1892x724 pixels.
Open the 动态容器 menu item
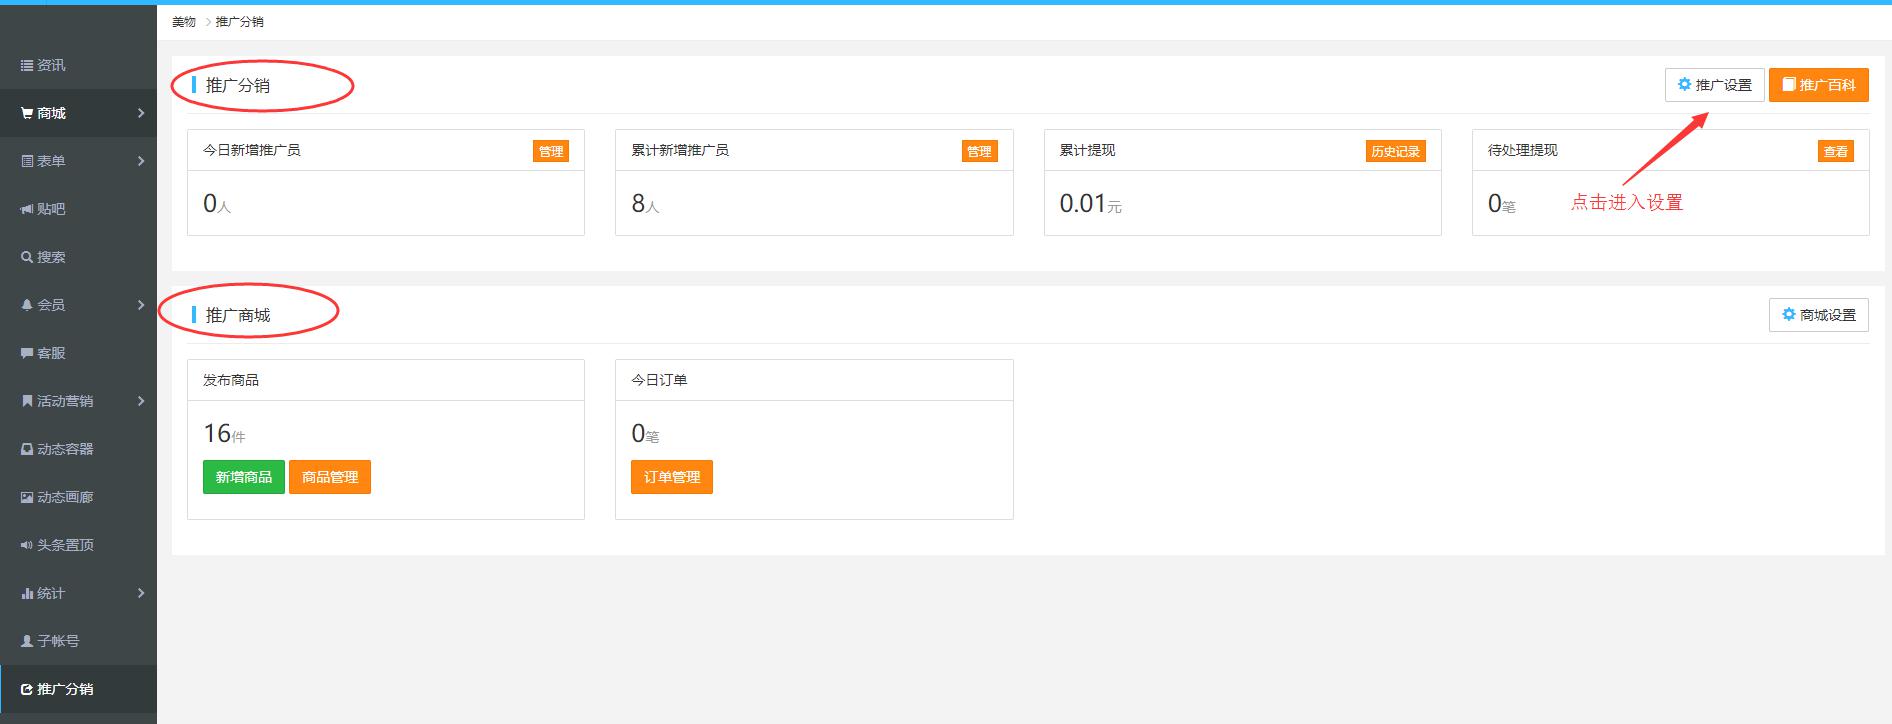coord(65,449)
